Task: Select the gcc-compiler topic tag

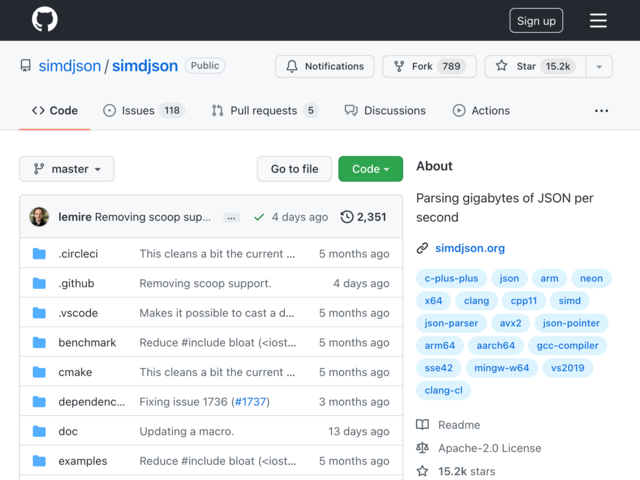Action: (x=567, y=346)
